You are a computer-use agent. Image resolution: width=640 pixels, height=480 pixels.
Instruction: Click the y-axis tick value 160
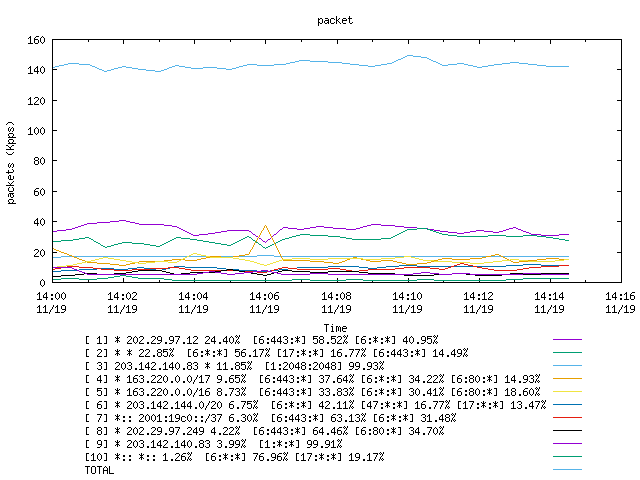pos(36,40)
